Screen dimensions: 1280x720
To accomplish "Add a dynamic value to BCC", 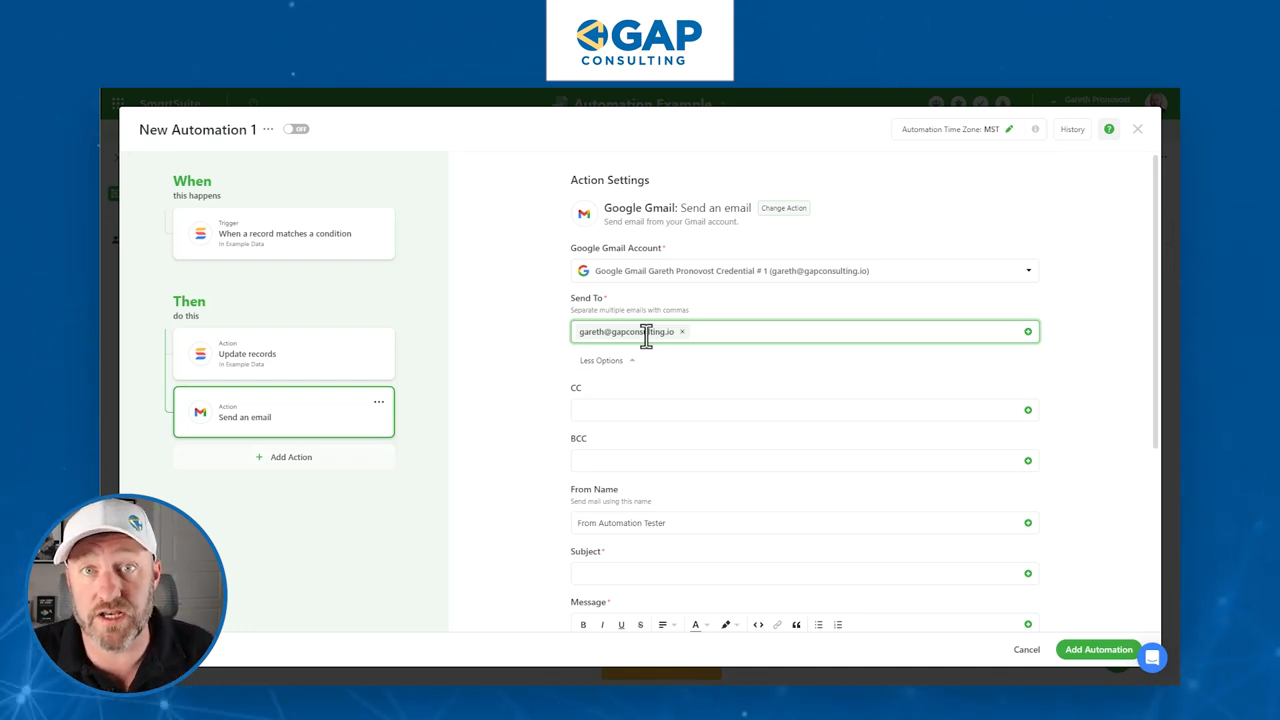I will coord(1028,461).
